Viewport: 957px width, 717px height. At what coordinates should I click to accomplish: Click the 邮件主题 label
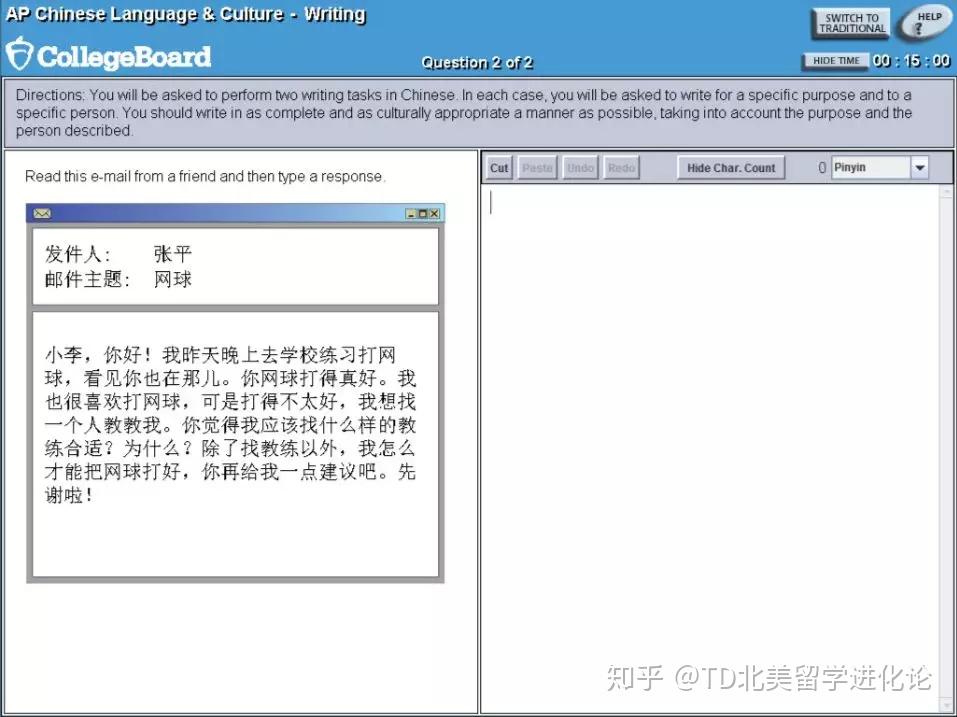(x=87, y=279)
